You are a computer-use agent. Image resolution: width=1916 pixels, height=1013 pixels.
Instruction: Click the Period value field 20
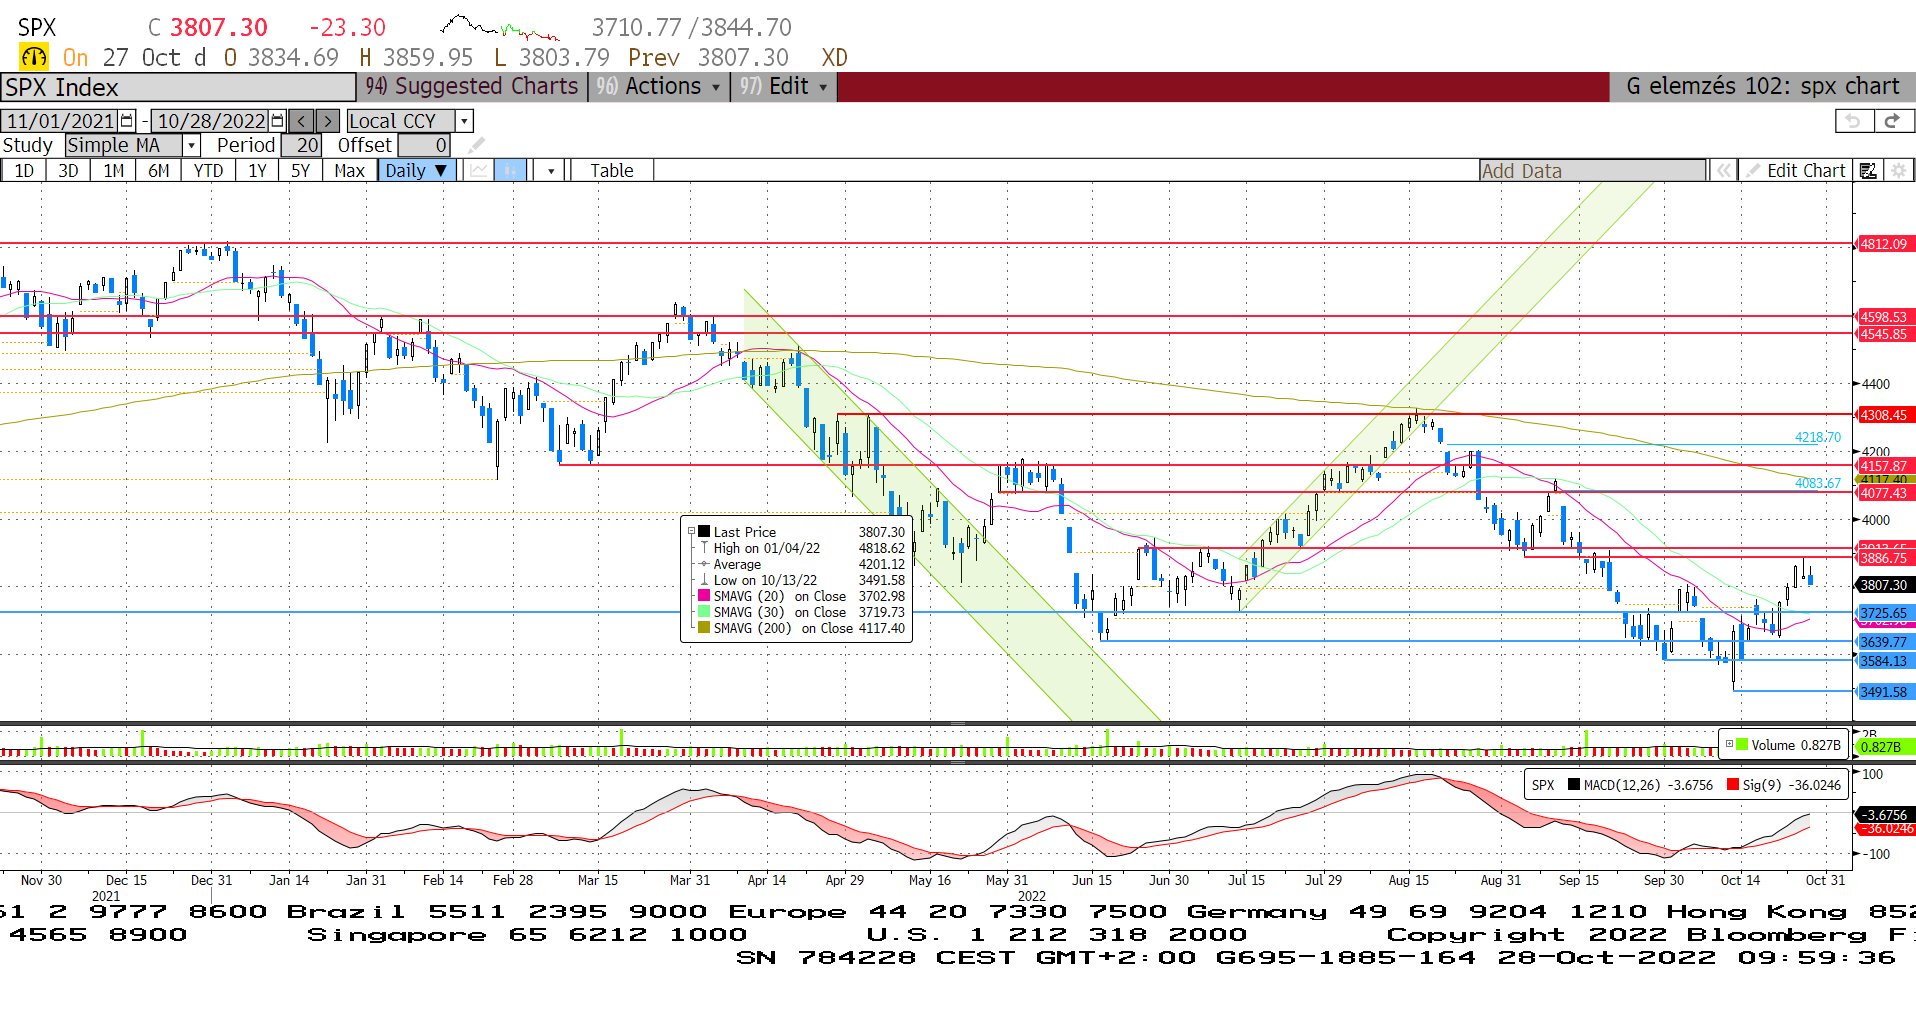pyautogui.click(x=302, y=146)
